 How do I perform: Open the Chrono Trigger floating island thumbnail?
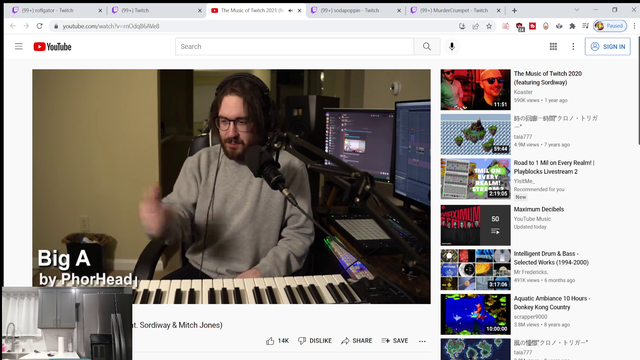[475, 134]
